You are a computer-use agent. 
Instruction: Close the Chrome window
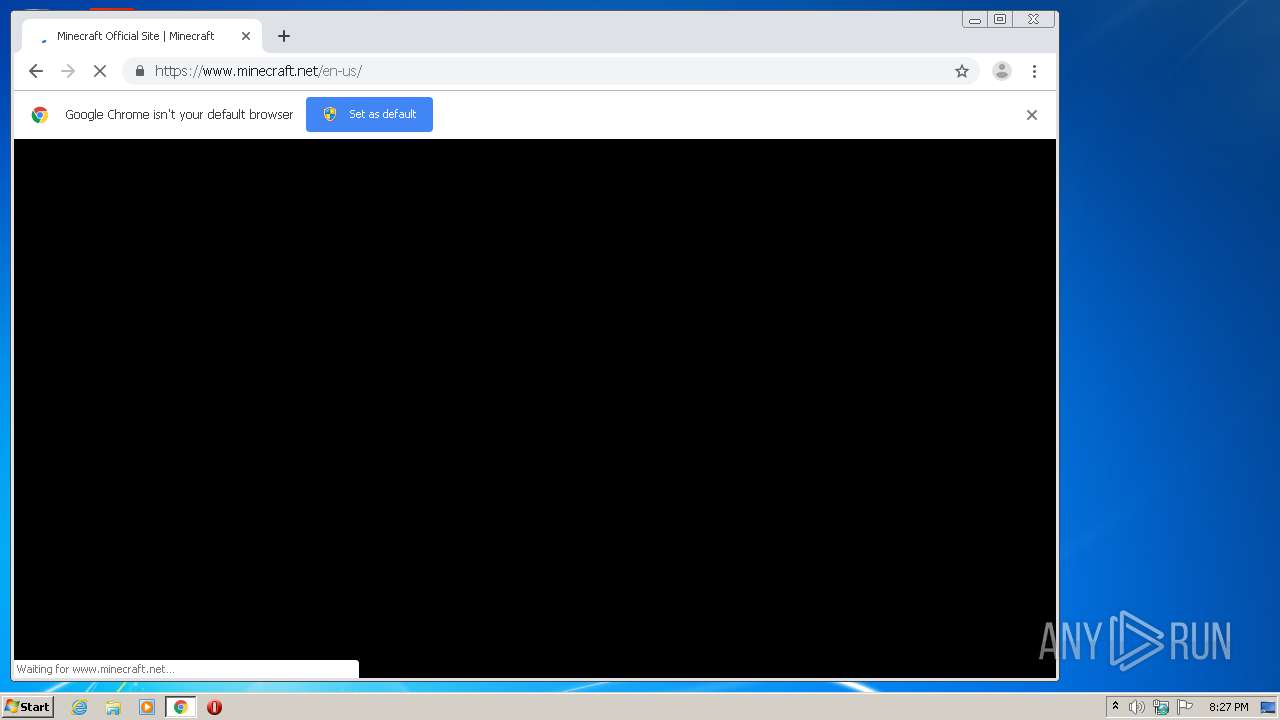[x=1034, y=19]
